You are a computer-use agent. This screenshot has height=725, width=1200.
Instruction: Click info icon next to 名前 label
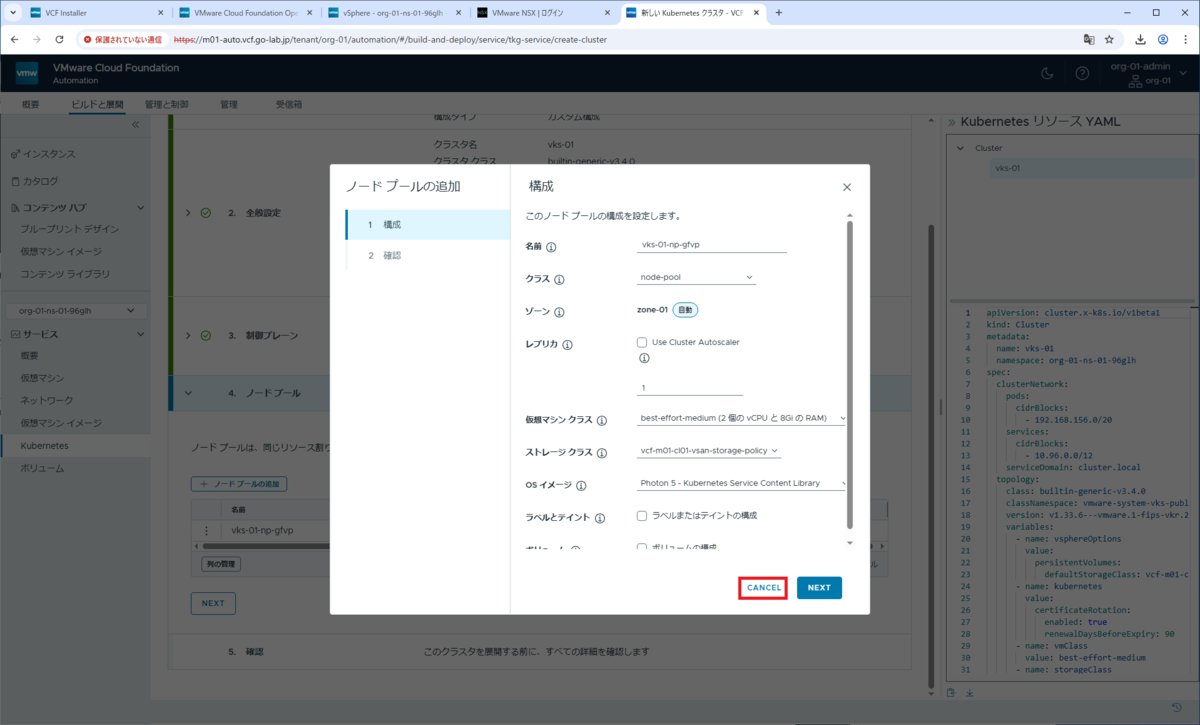pos(551,246)
